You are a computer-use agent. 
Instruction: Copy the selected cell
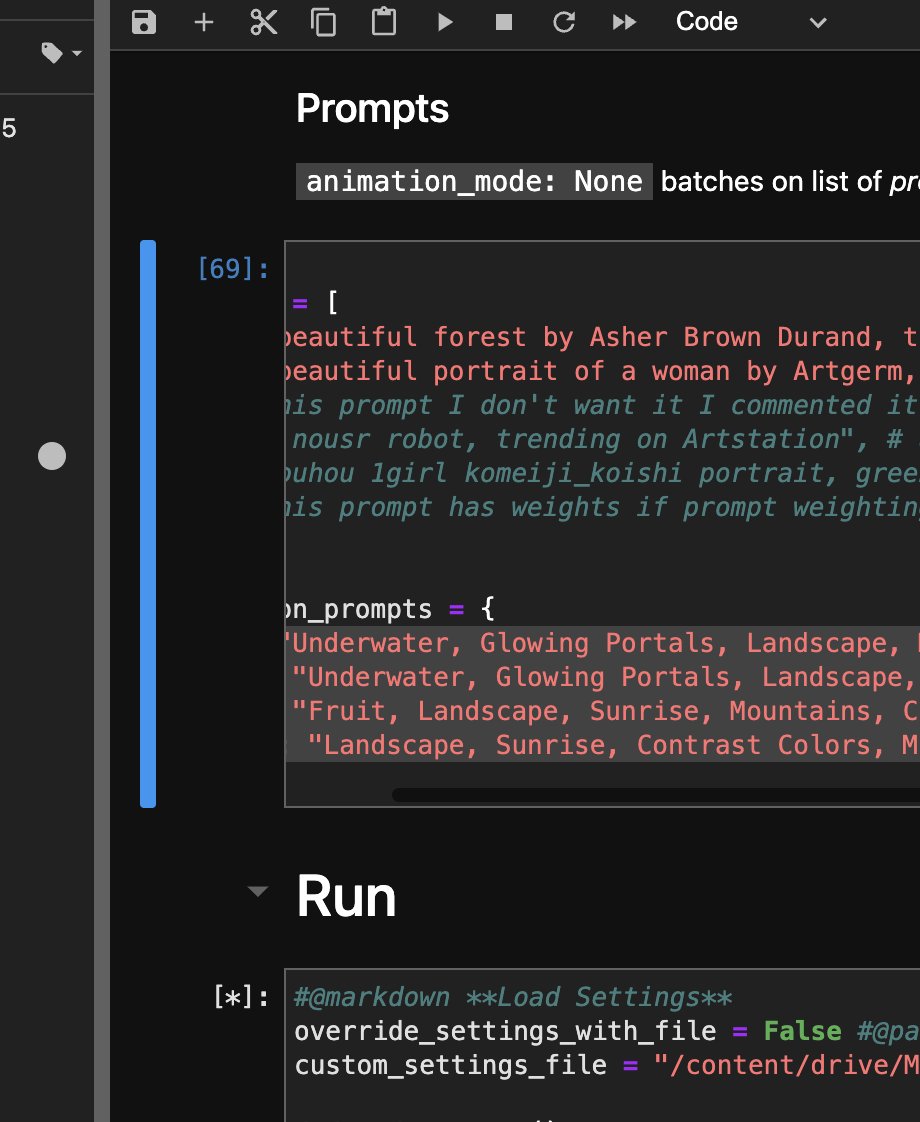point(323,22)
